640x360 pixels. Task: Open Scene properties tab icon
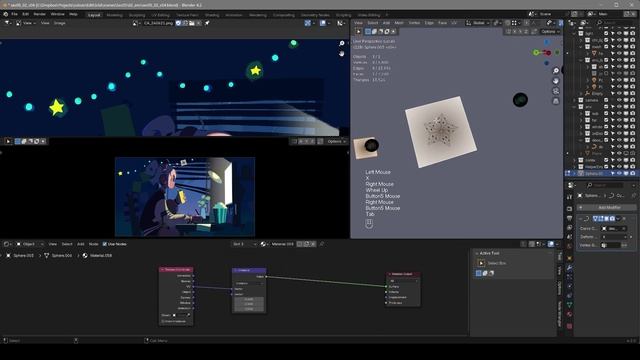click(569, 237)
